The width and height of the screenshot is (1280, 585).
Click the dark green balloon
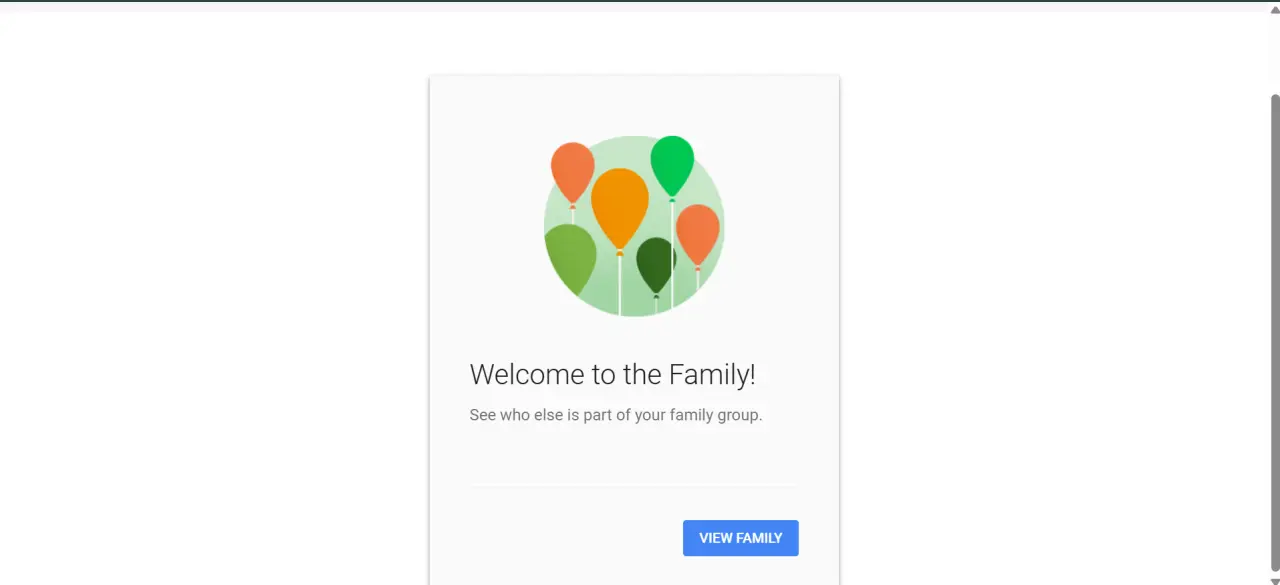656,265
